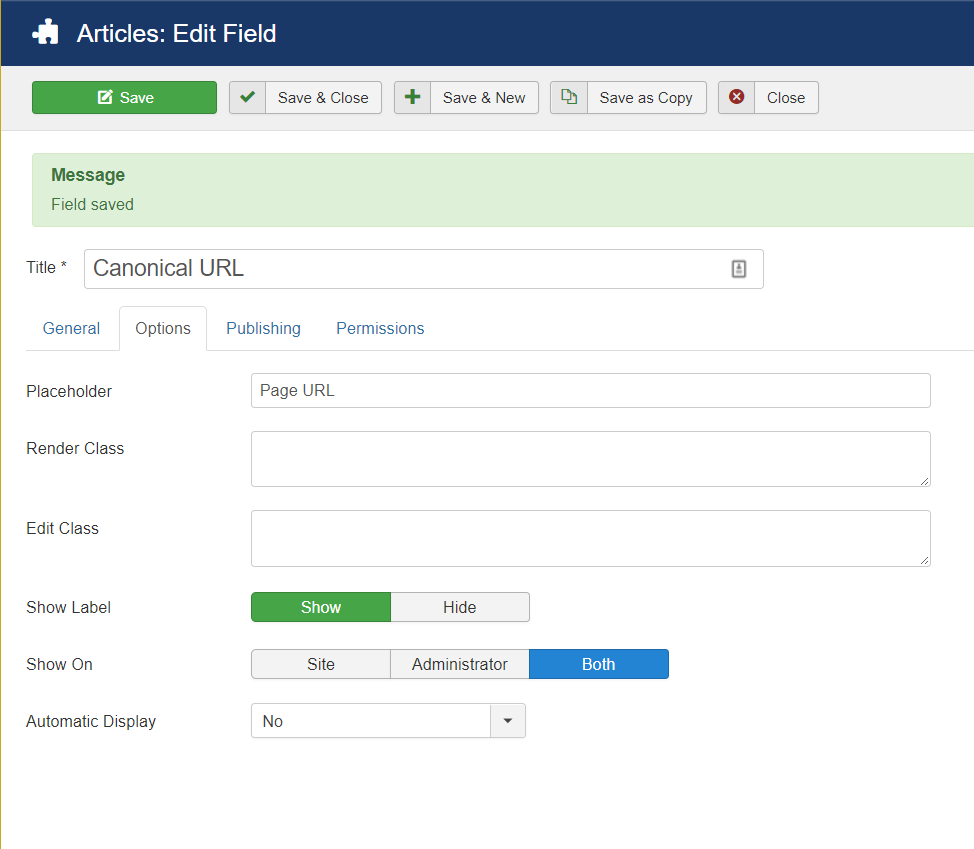This screenshot has width=974, height=849.
Task: Click the small icon inside the Title field
Action: pyautogui.click(x=739, y=268)
